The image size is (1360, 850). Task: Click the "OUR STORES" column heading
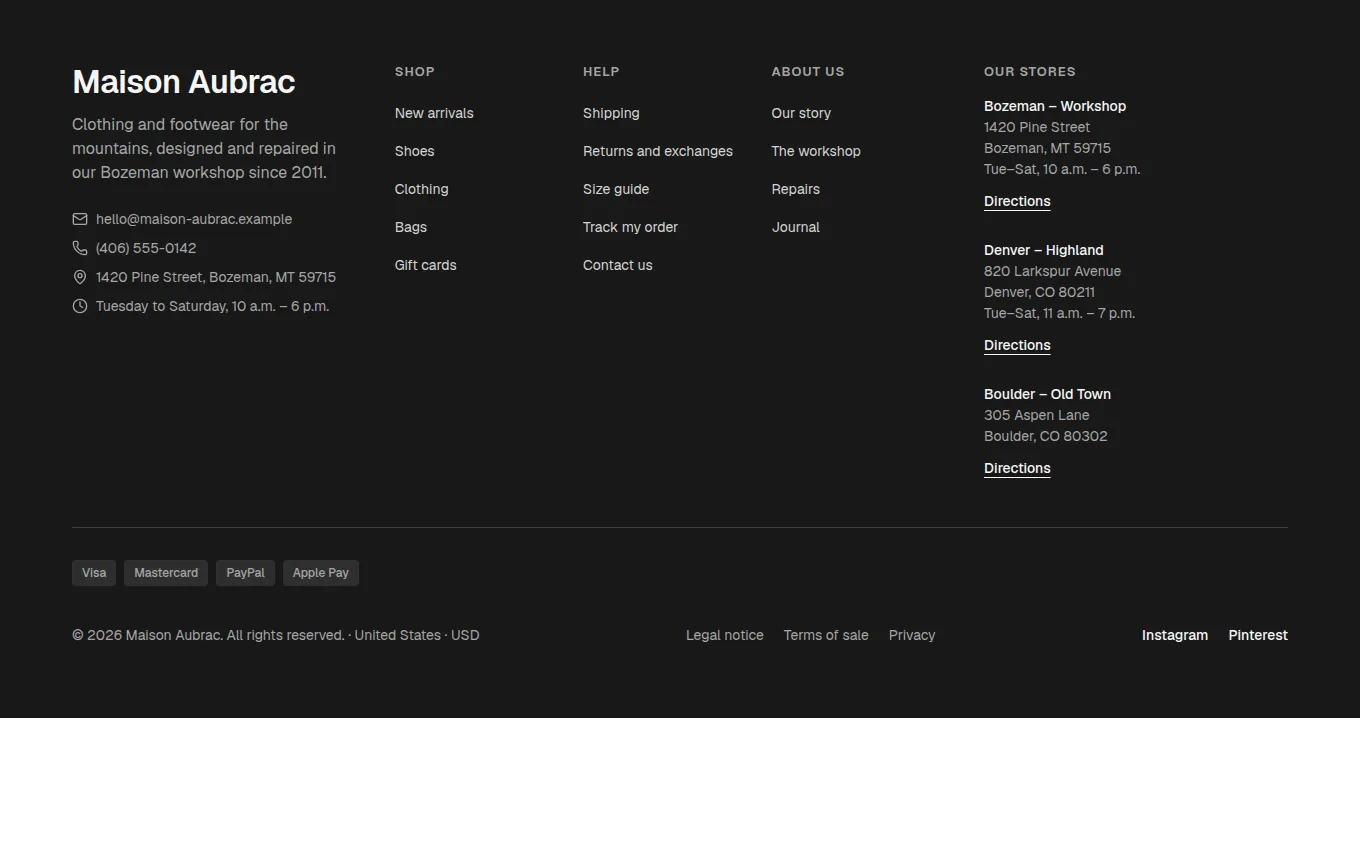[1030, 72]
